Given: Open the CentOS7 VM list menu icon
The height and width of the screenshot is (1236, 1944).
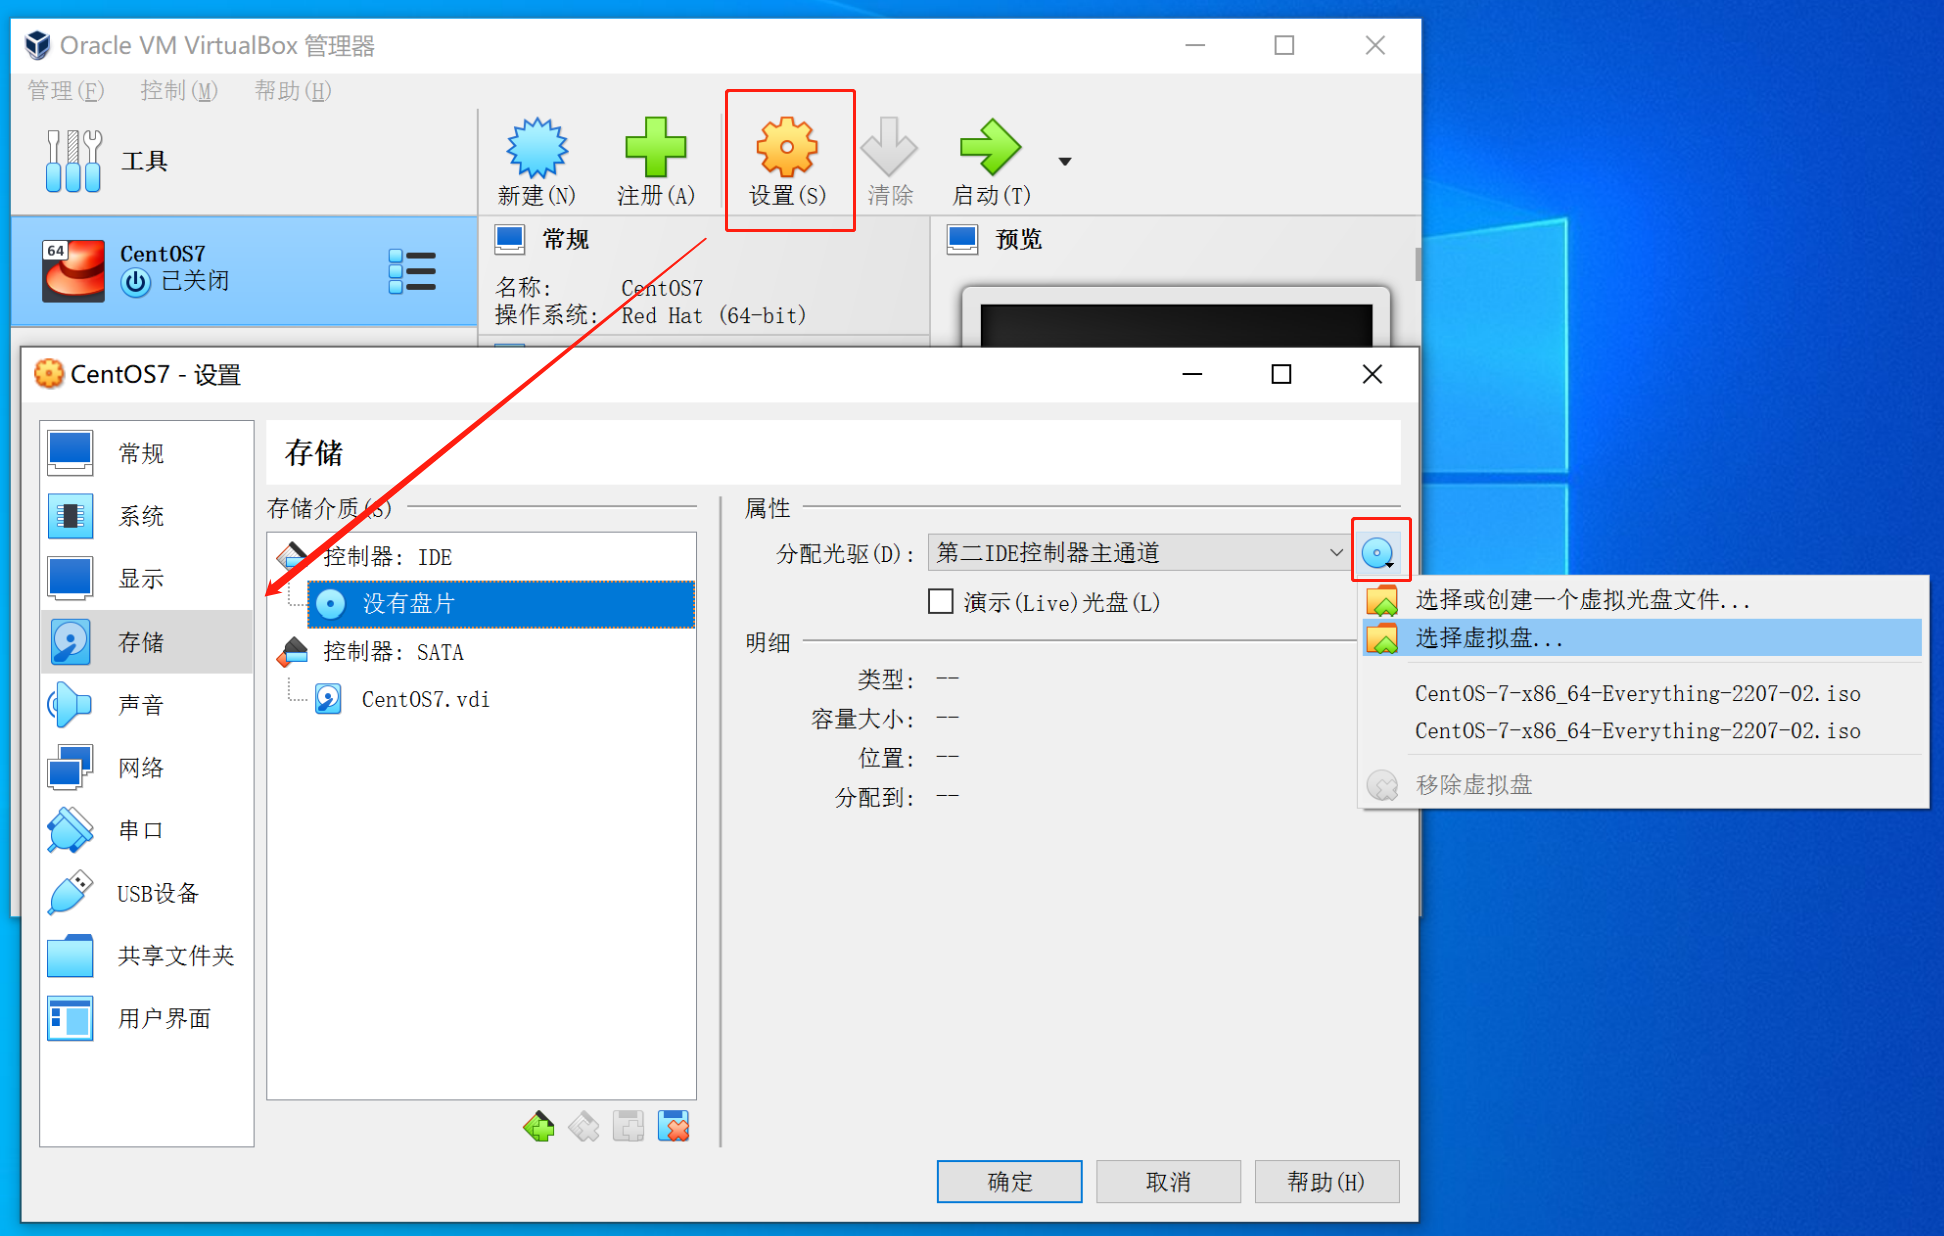Looking at the screenshot, I should click(x=412, y=271).
